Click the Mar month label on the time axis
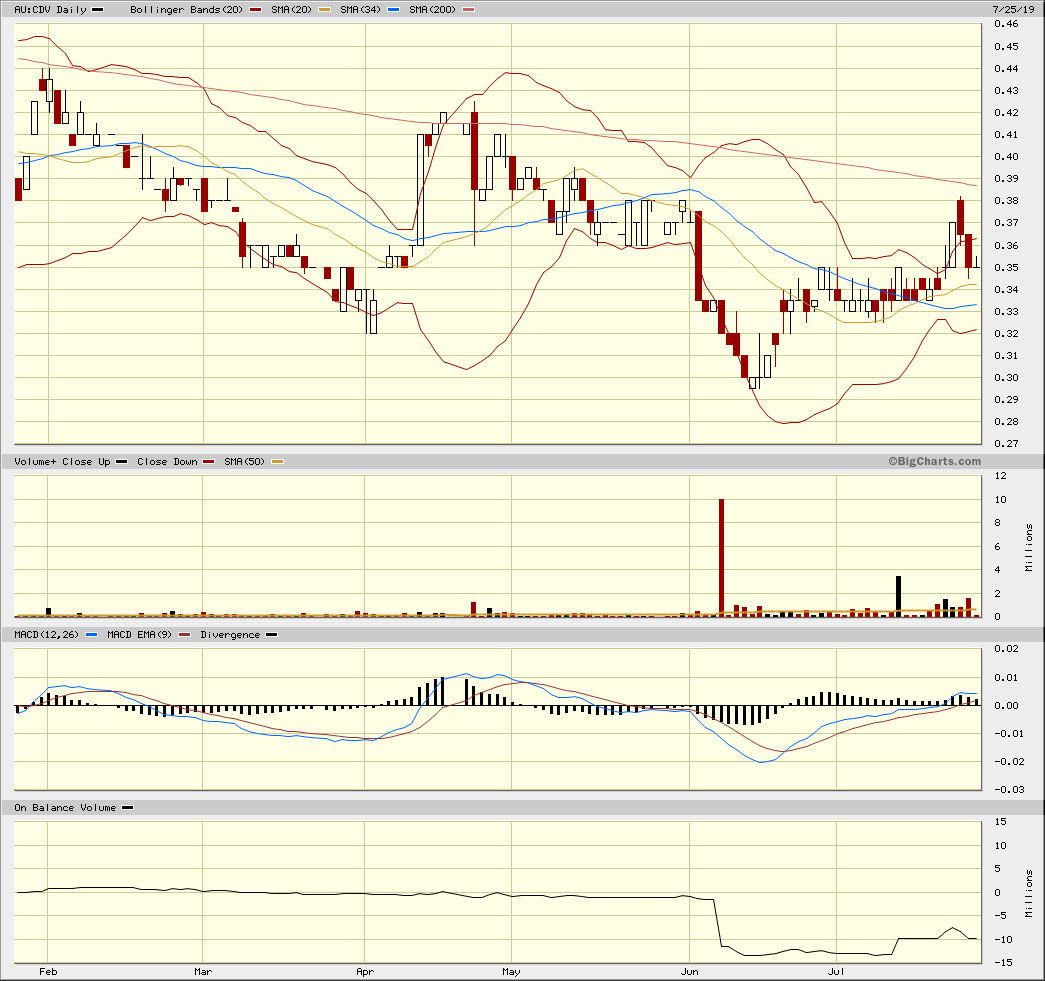Image resolution: width=1045 pixels, height=981 pixels. click(203, 972)
